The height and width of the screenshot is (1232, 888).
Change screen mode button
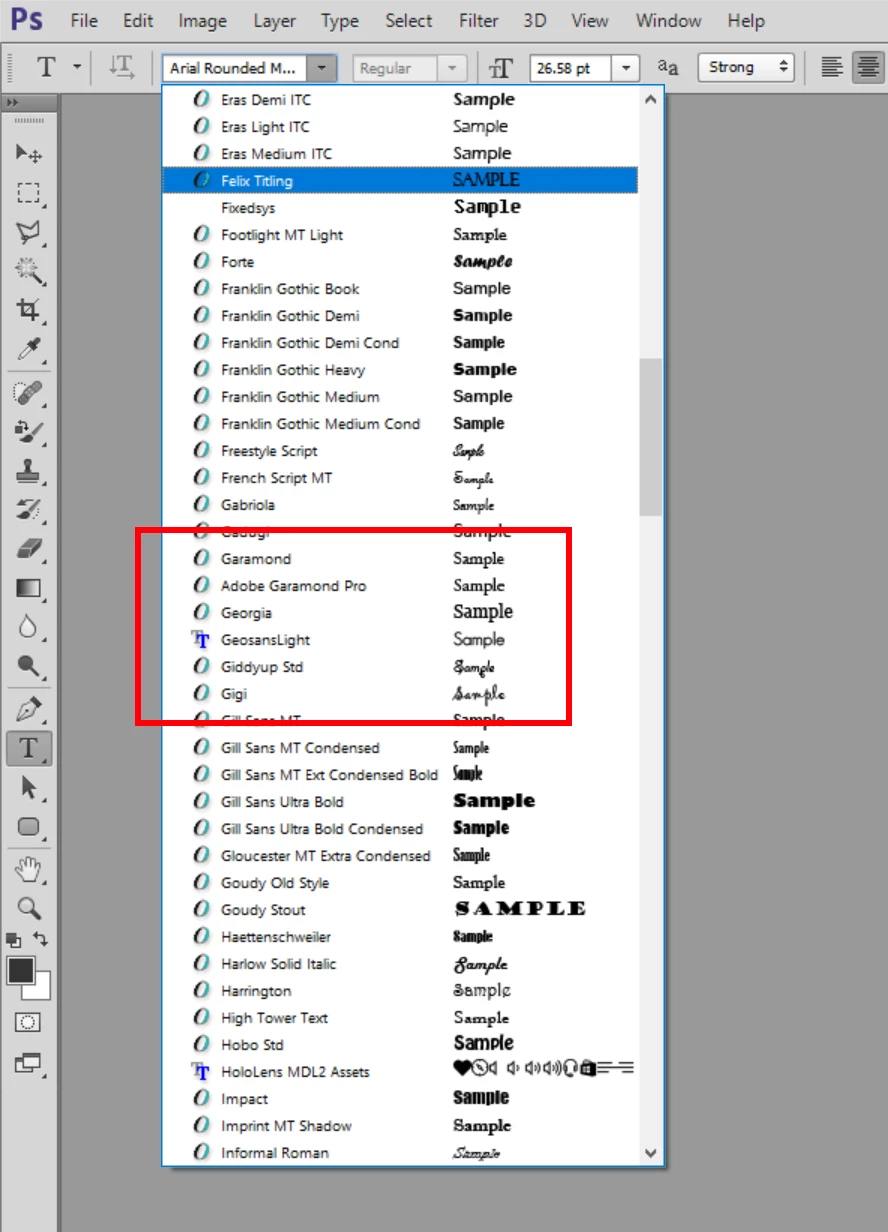point(29,1064)
